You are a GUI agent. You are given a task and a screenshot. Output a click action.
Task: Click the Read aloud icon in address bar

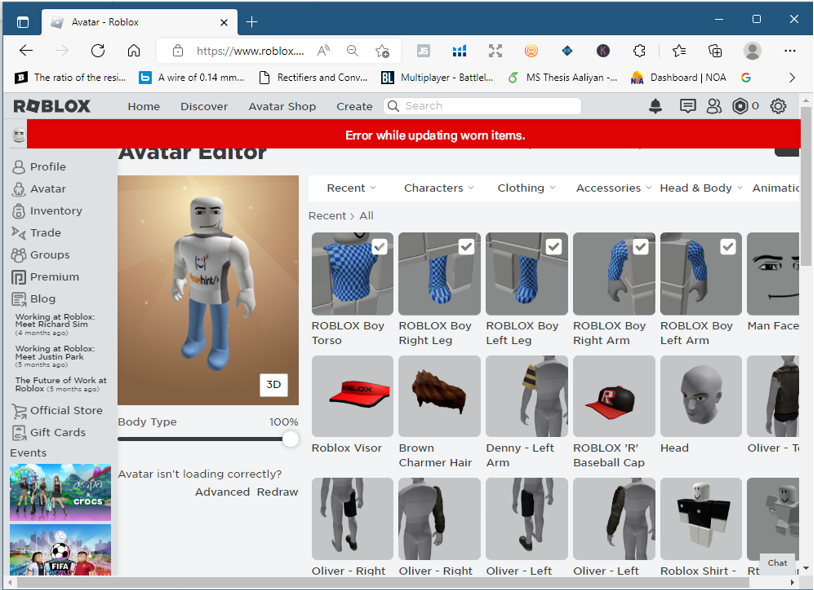click(324, 51)
